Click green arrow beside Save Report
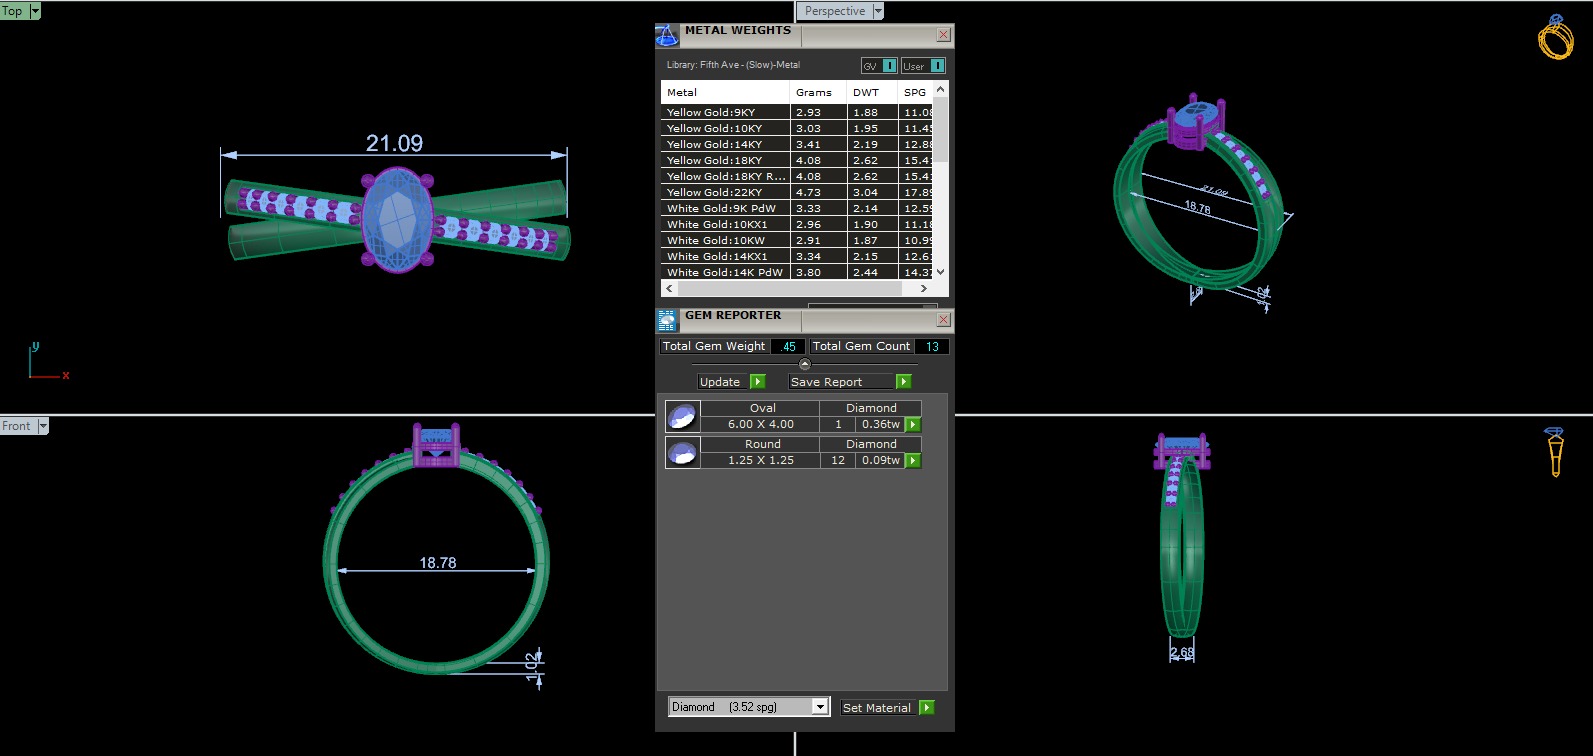This screenshot has width=1593, height=756. [x=904, y=382]
